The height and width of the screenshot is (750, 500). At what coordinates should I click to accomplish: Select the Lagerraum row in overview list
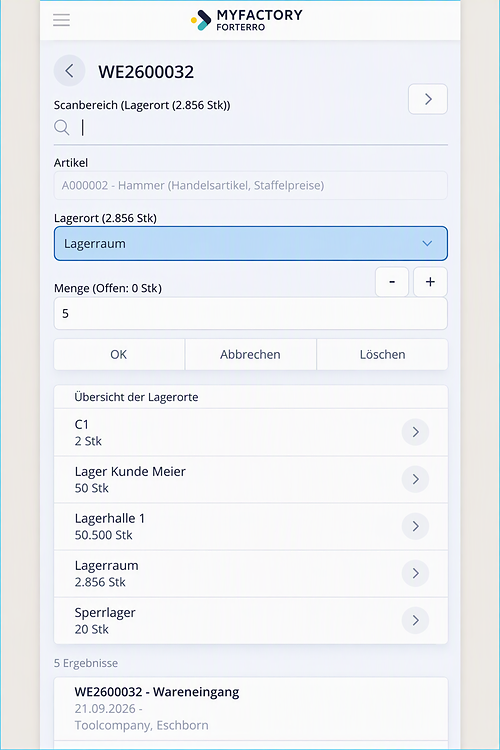pos(251,574)
